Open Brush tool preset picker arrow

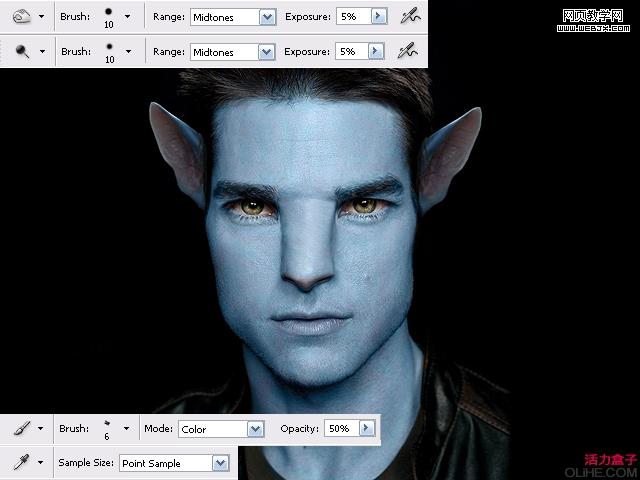40,429
